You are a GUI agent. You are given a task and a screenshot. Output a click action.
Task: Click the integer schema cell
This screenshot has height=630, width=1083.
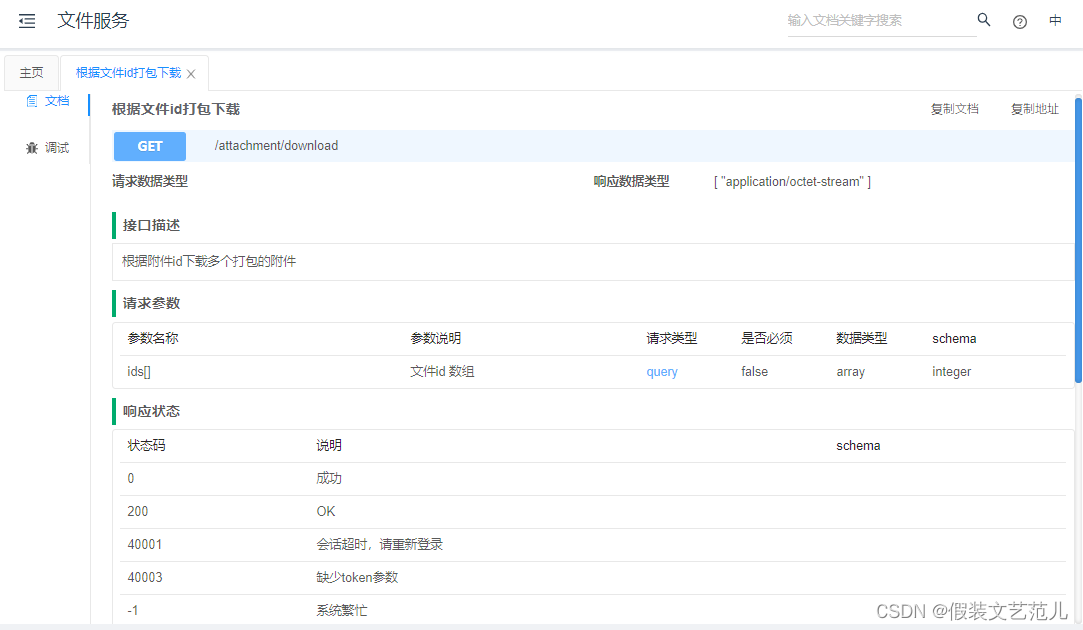tap(951, 372)
